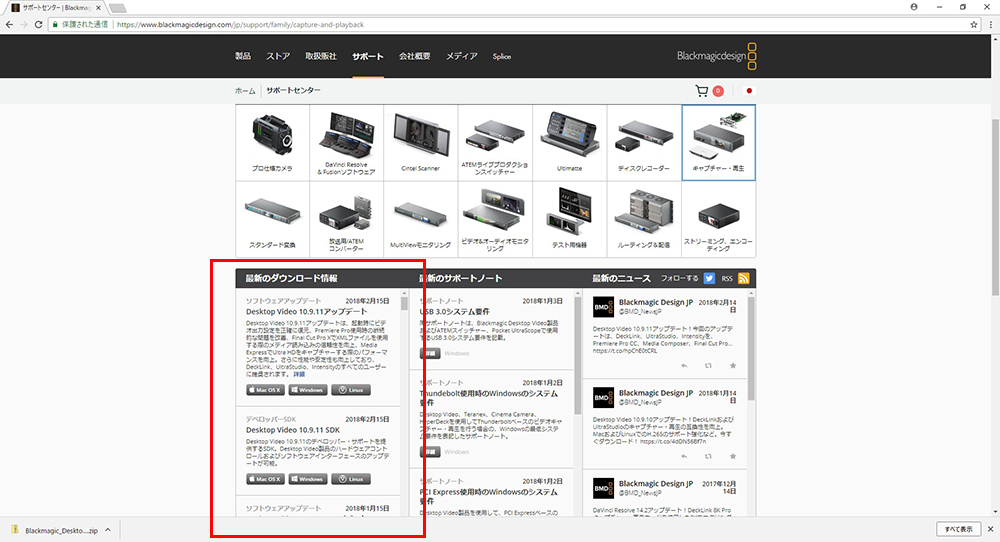Click フォローする in the news header

[x=679, y=279]
